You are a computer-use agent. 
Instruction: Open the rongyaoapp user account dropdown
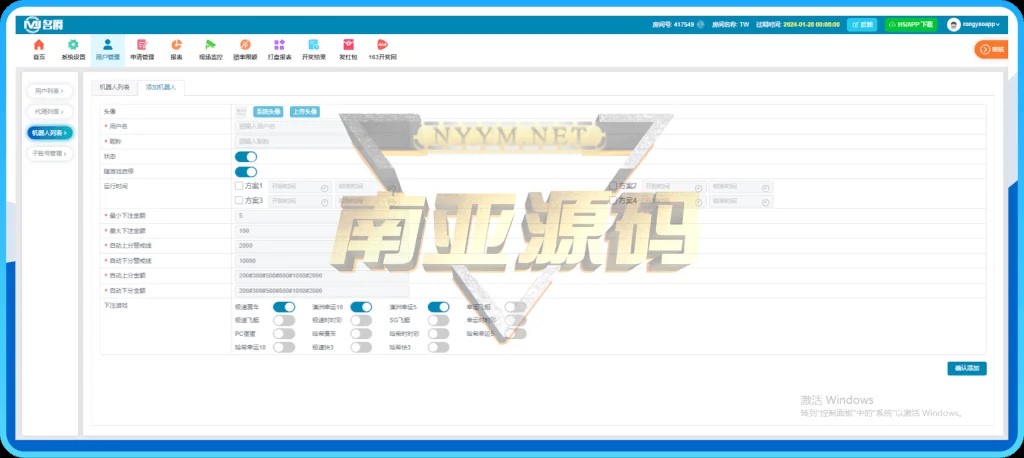pos(968,24)
